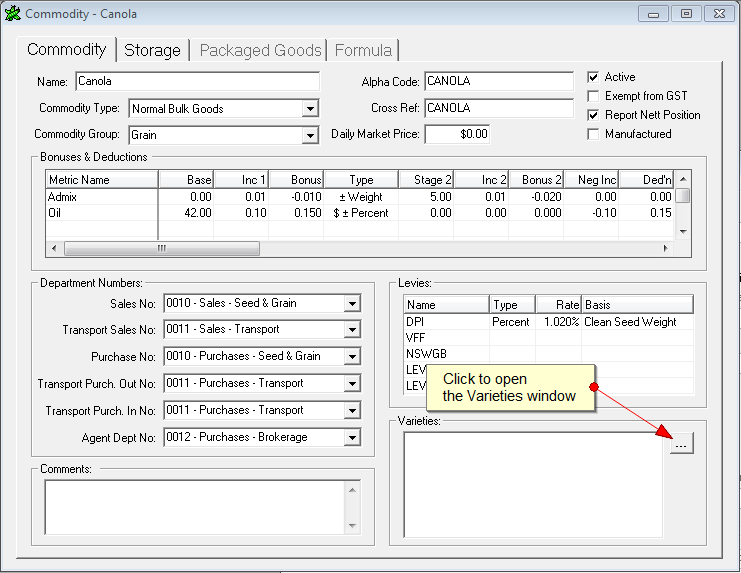Click the Commodity window title bar icon
Screen dimensions: 741x573
point(12,14)
